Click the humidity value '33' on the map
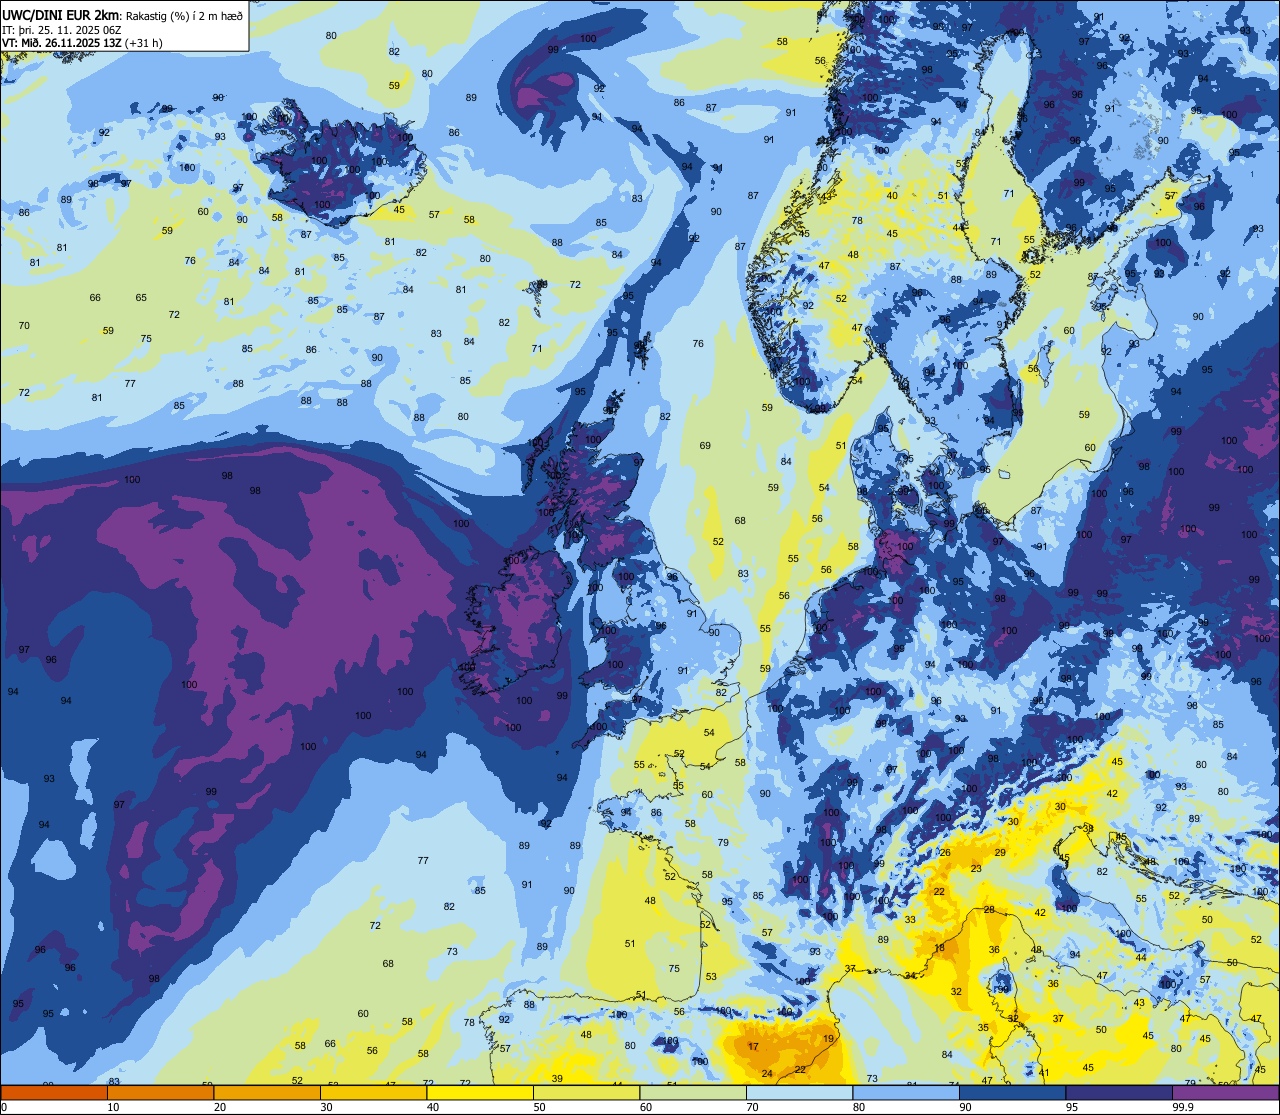 (x=910, y=920)
